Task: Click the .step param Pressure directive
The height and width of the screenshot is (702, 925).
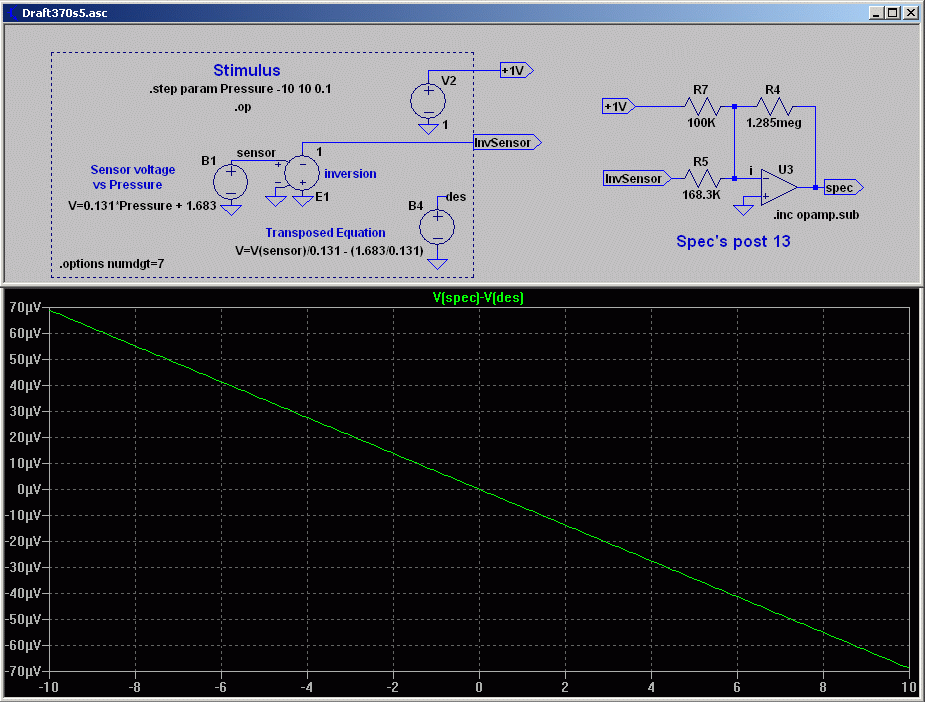Action: 240,89
